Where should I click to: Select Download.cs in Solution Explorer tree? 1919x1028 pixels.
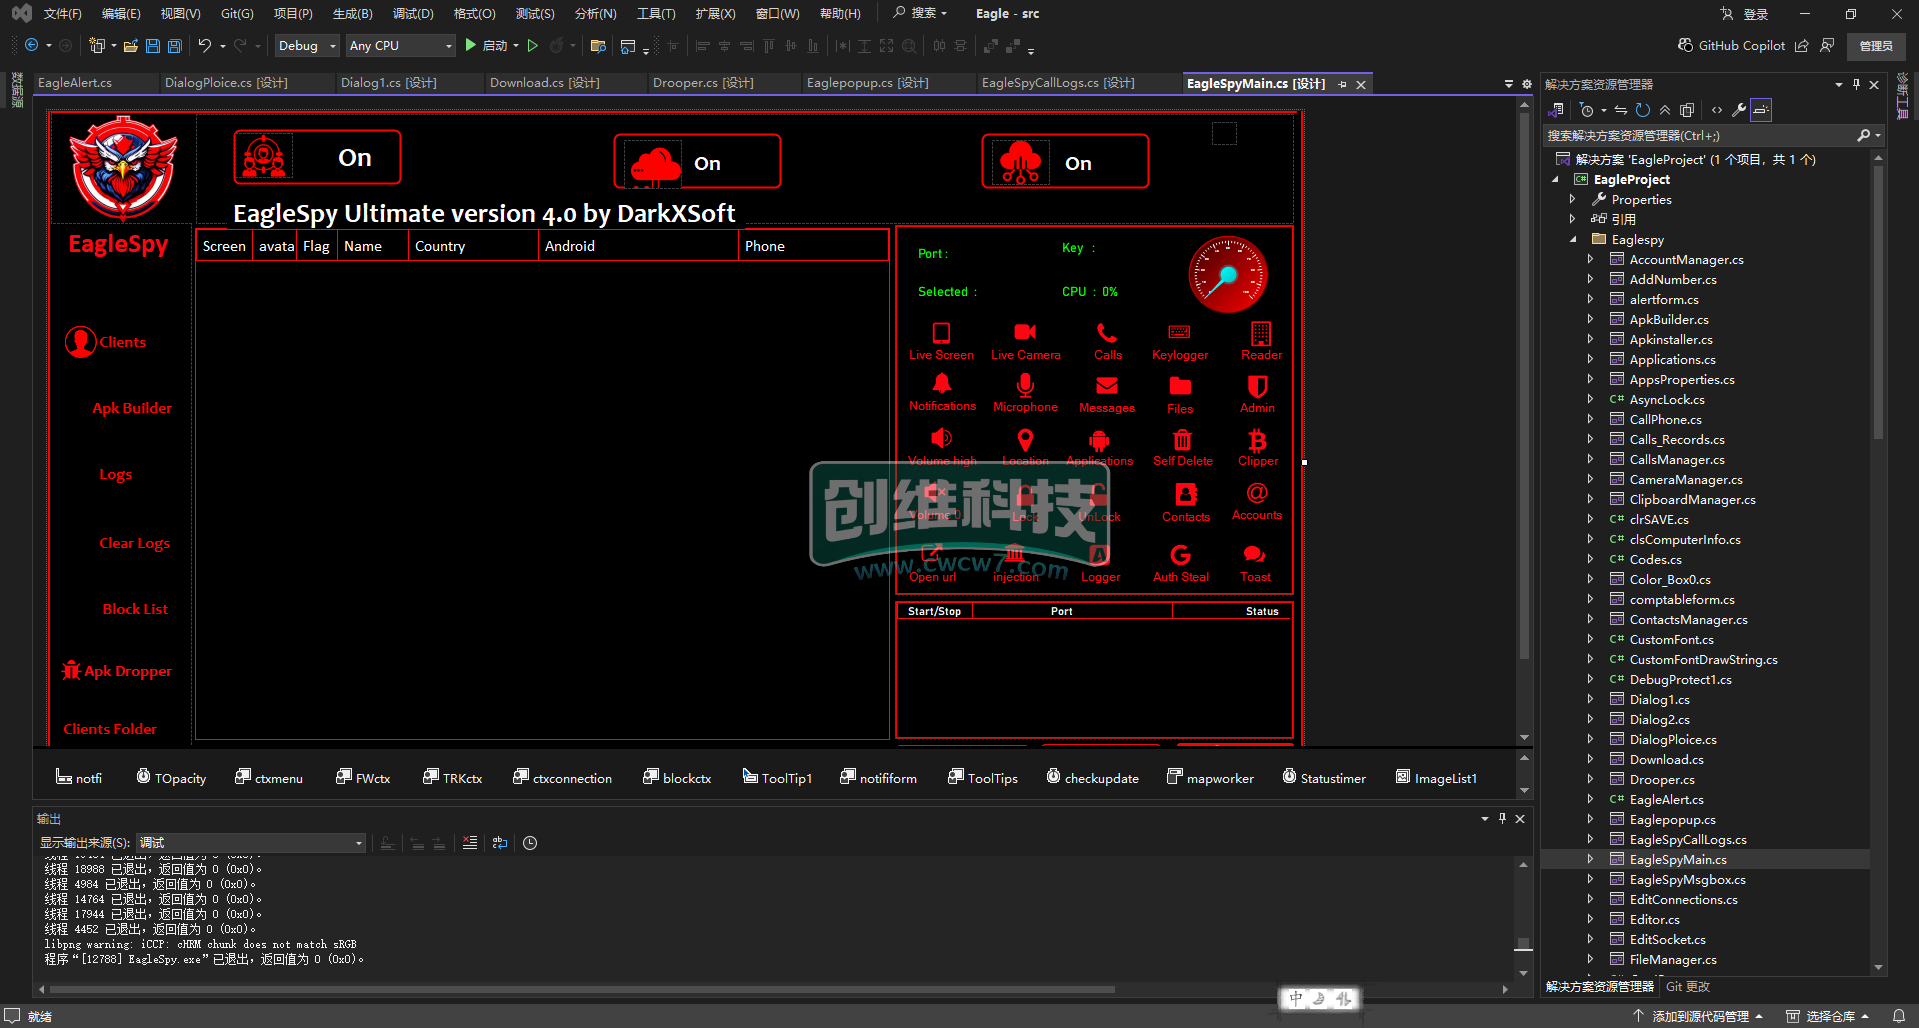point(1666,760)
